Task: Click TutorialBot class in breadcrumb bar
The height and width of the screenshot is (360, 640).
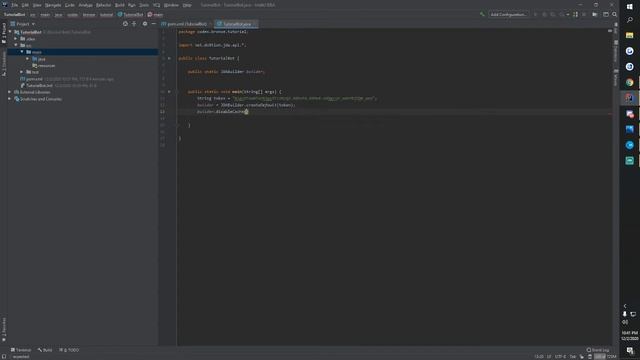Action: [x=131, y=15]
